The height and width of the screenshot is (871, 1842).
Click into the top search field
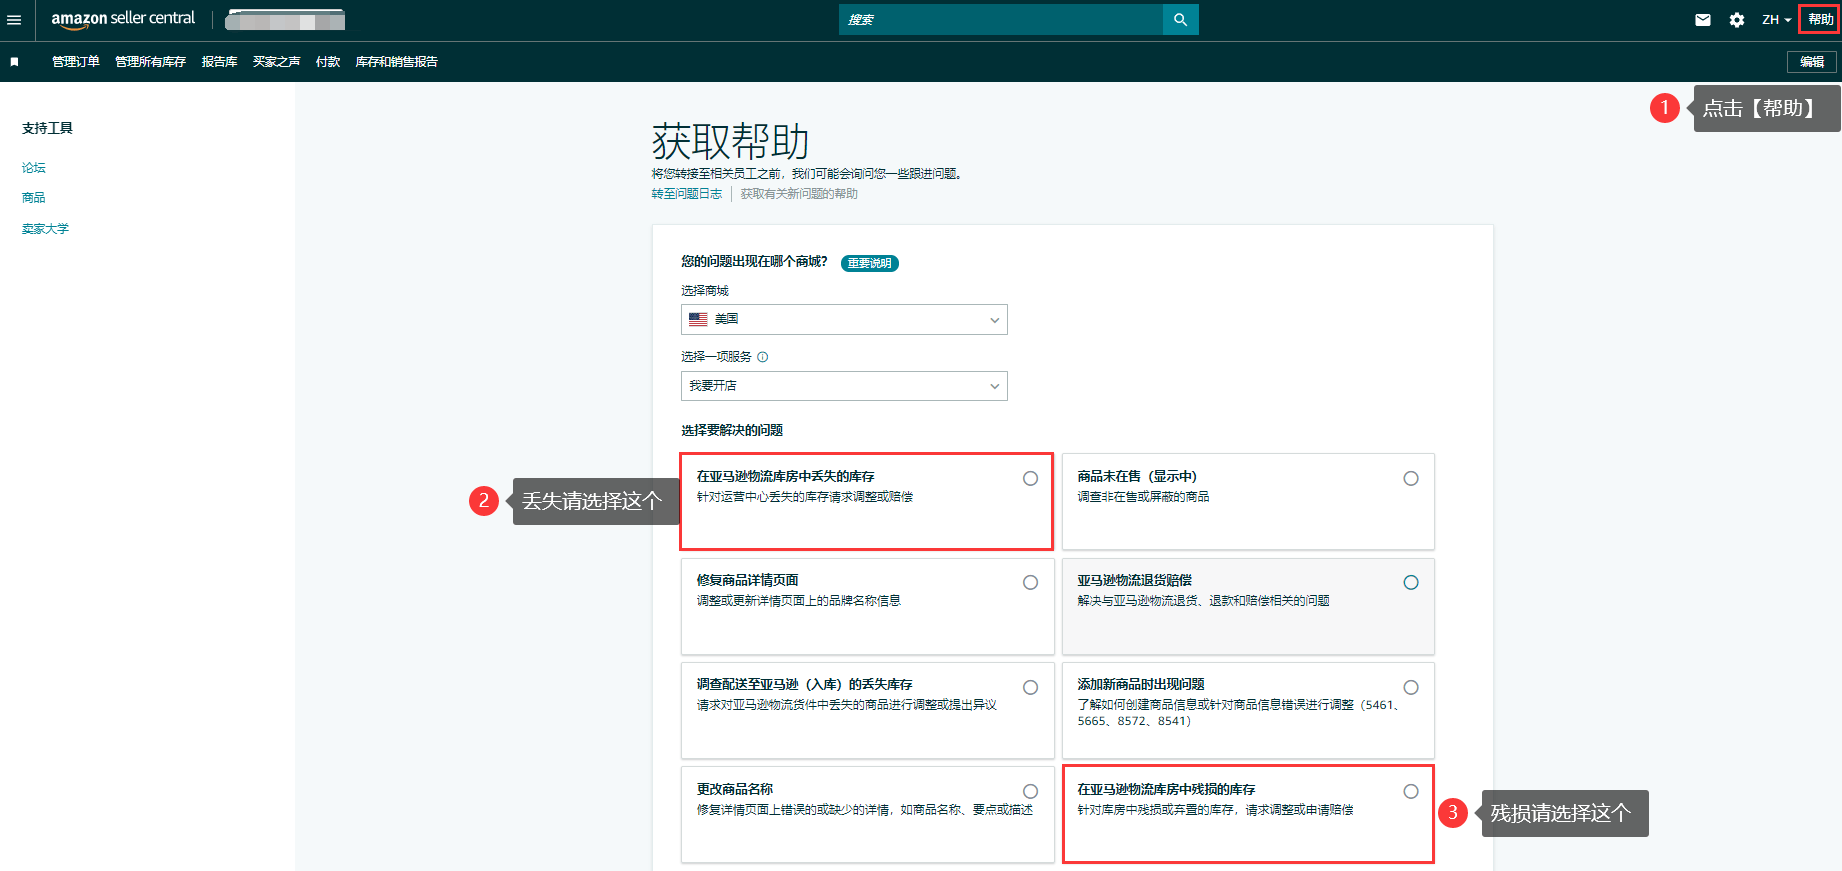(1001, 20)
